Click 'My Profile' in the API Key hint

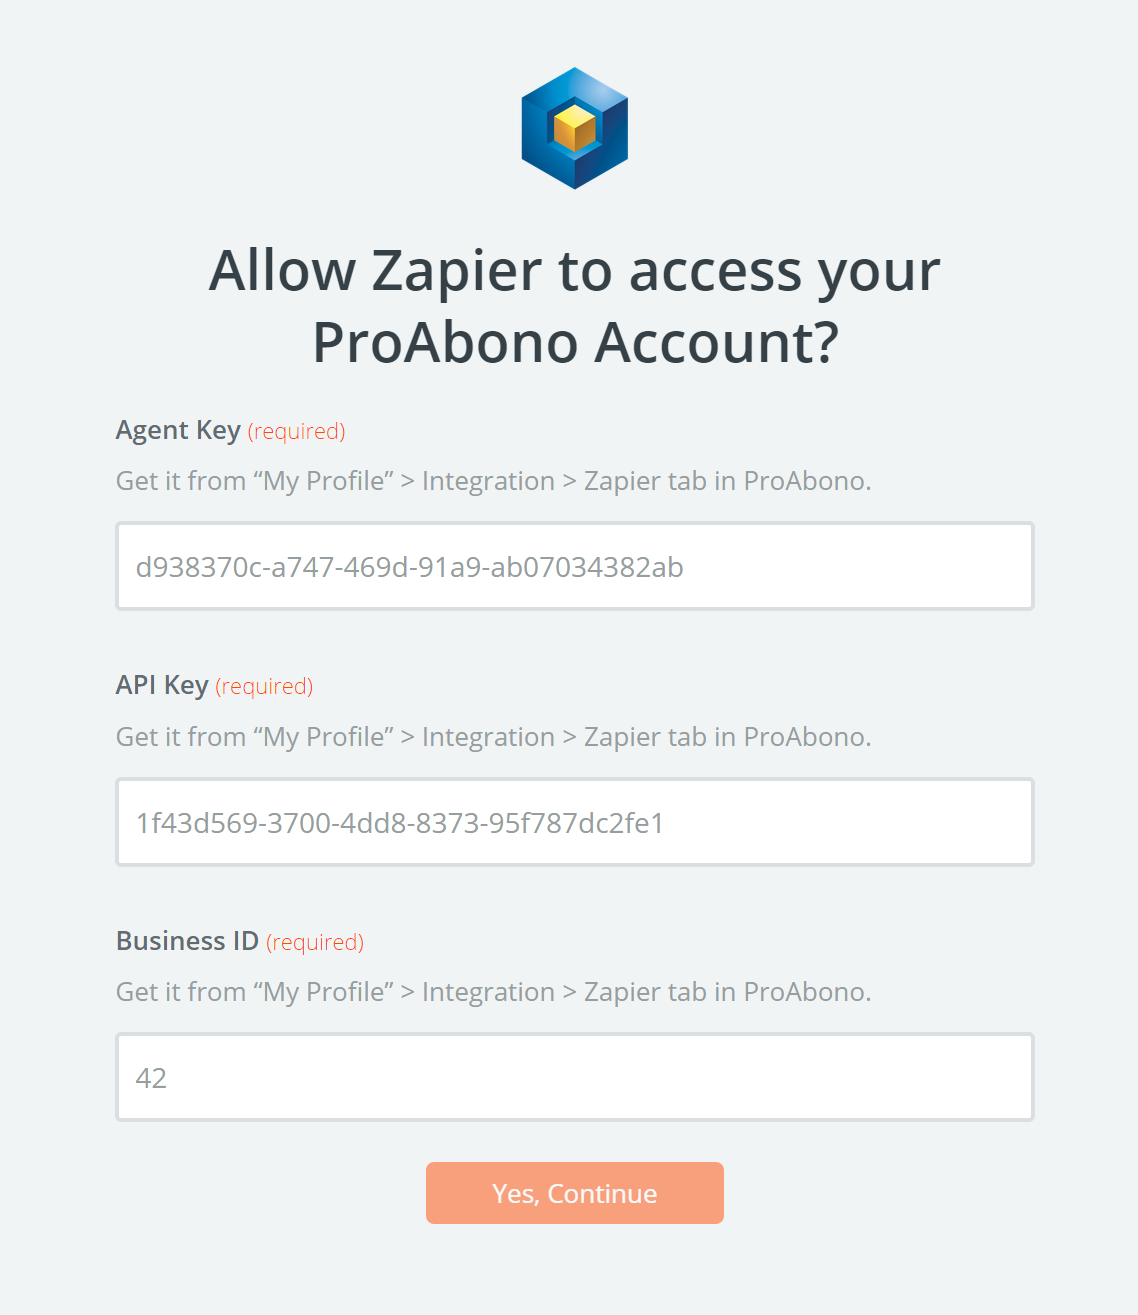coord(324,737)
